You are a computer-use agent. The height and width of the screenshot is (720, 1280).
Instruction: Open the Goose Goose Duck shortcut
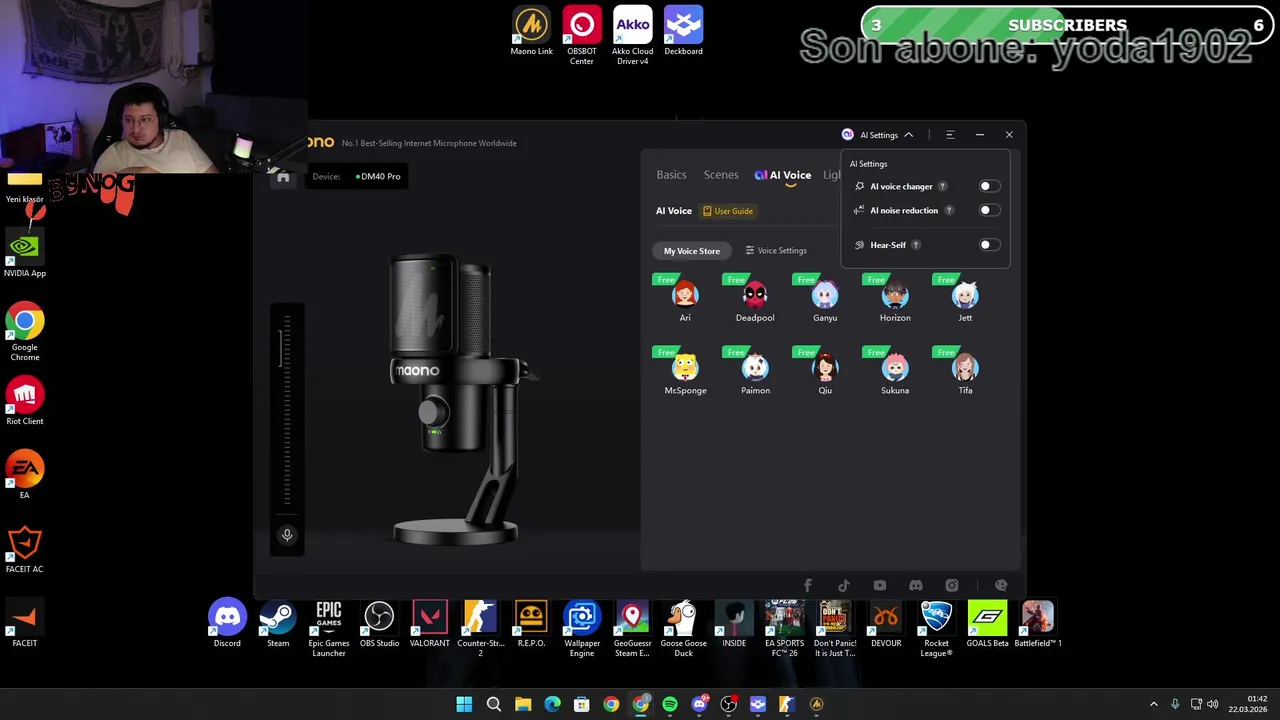click(683, 629)
